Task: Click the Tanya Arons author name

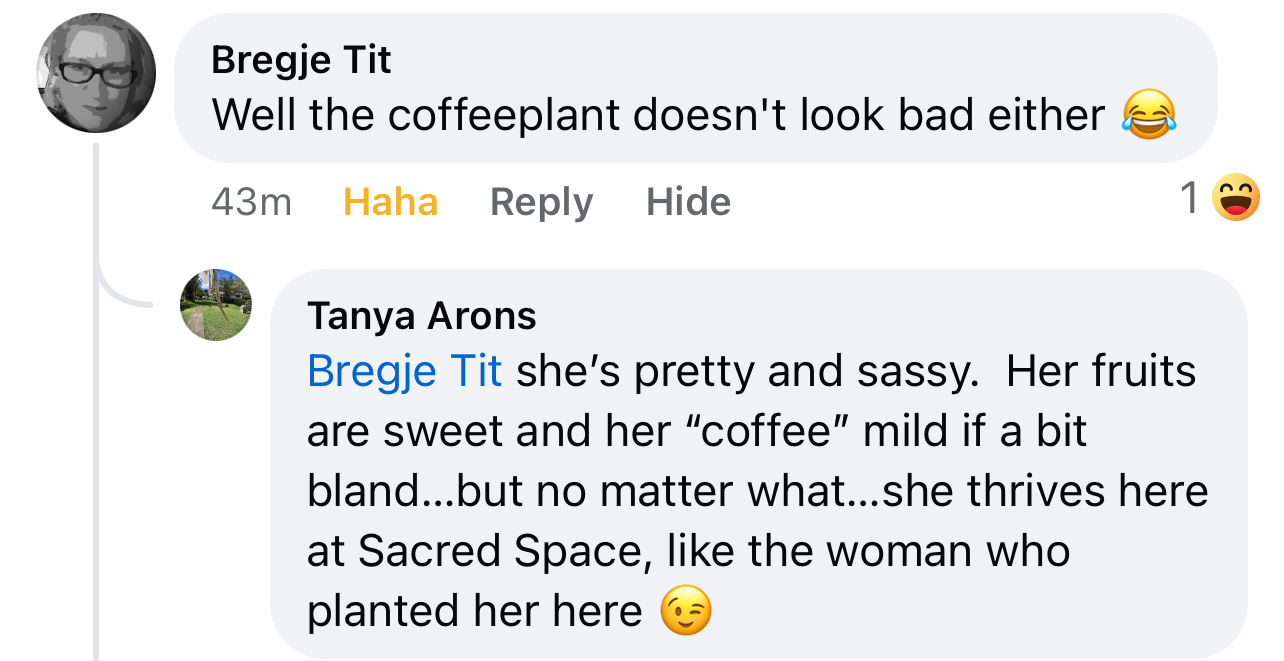Action: [x=422, y=316]
